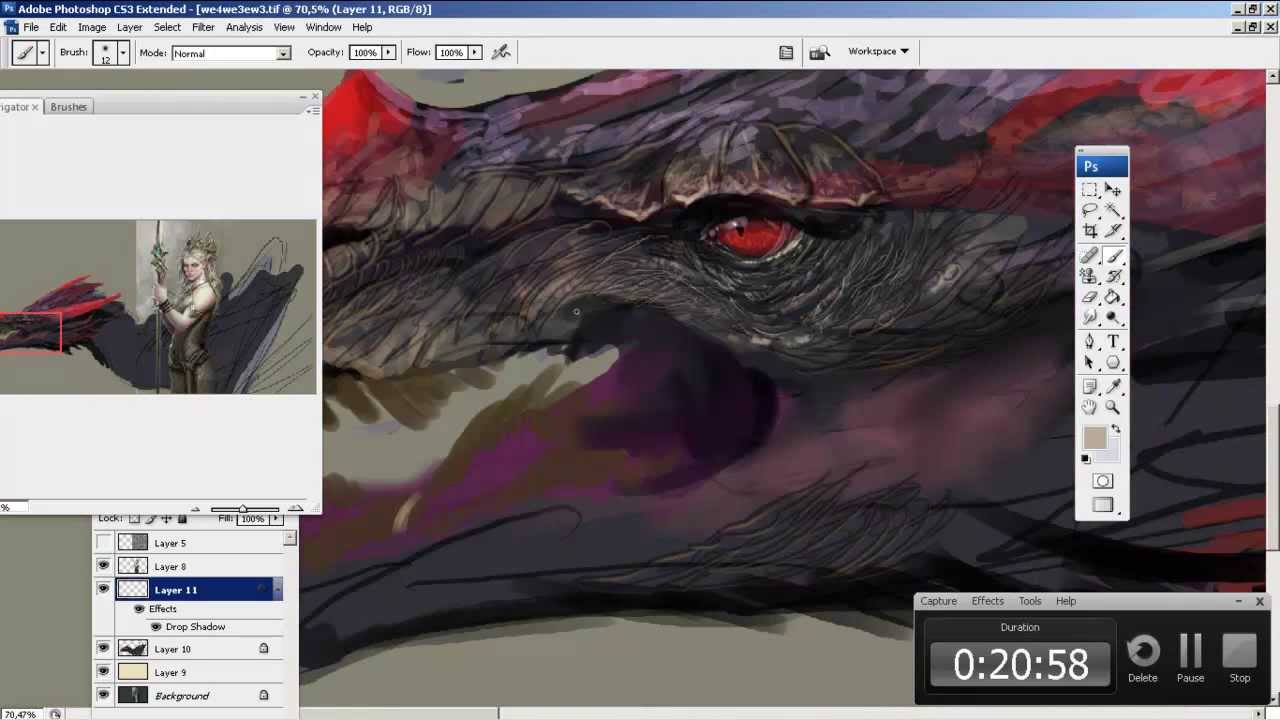Open the recorder's Effects menu
The width and height of the screenshot is (1280, 720).
pyautogui.click(x=987, y=601)
